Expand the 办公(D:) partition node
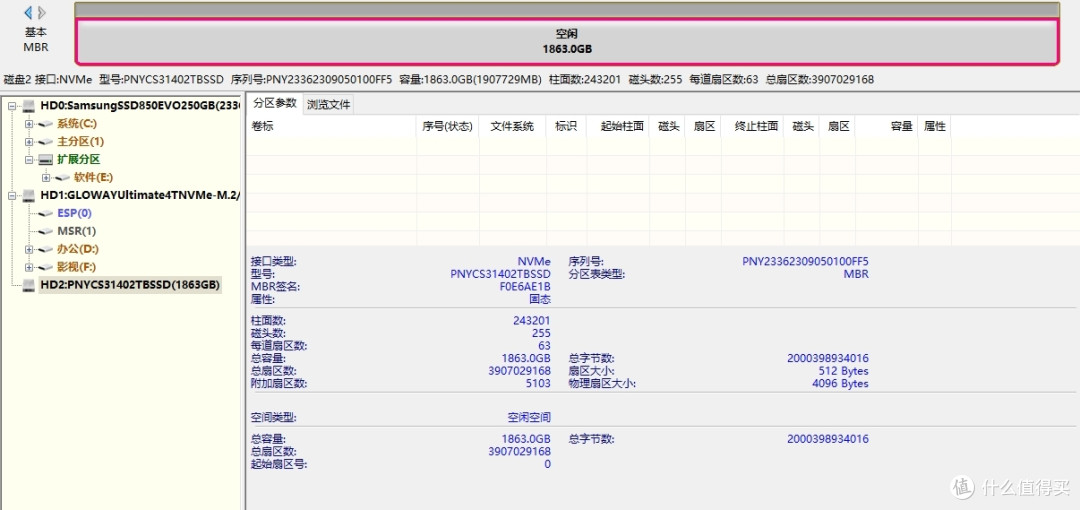The image size is (1080, 510). 29,249
